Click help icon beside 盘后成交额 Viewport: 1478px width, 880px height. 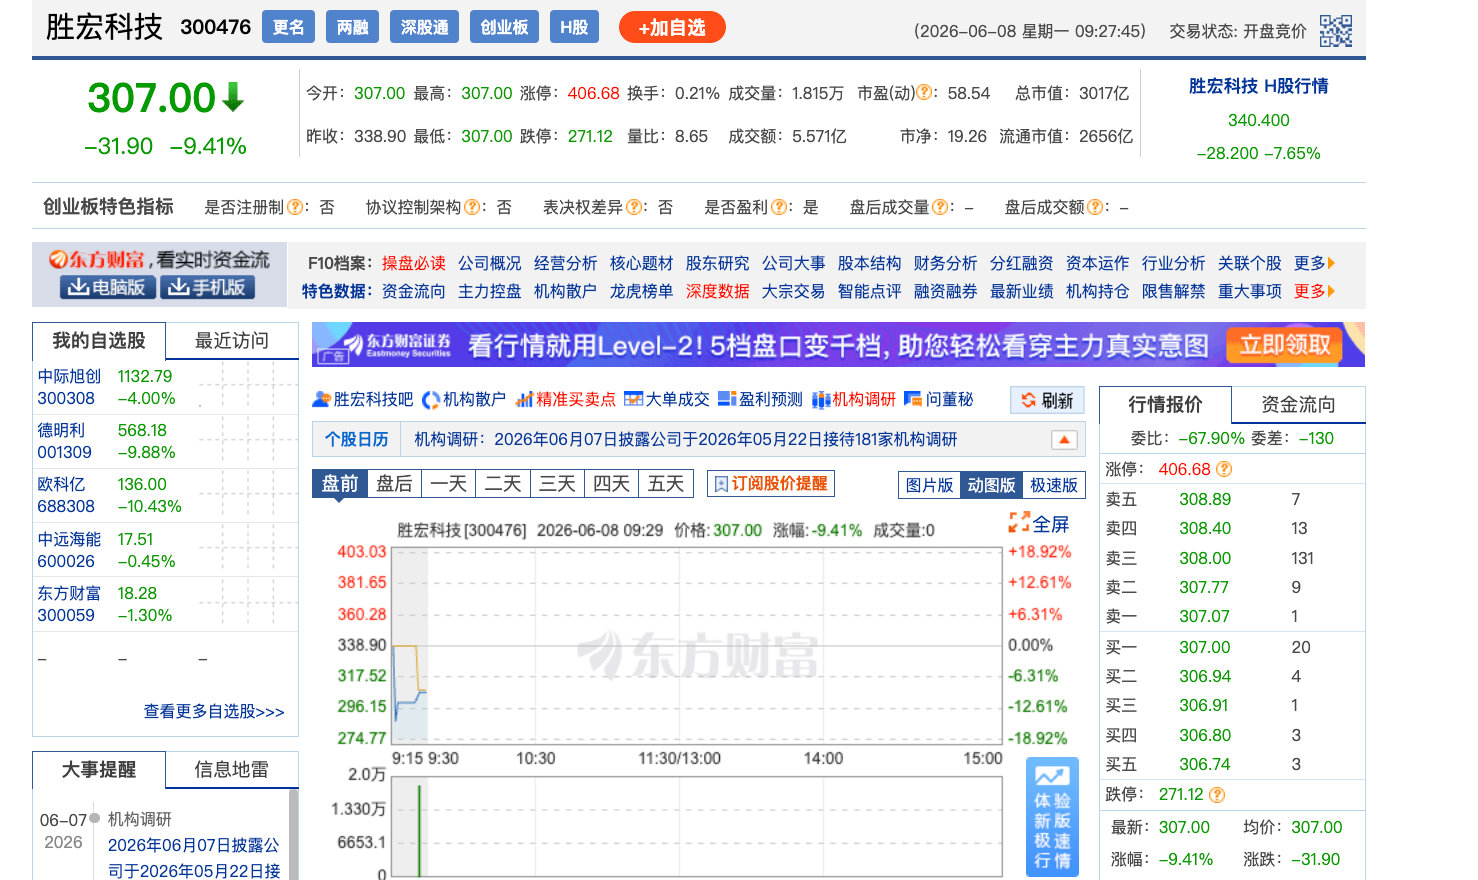(1095, 207)
